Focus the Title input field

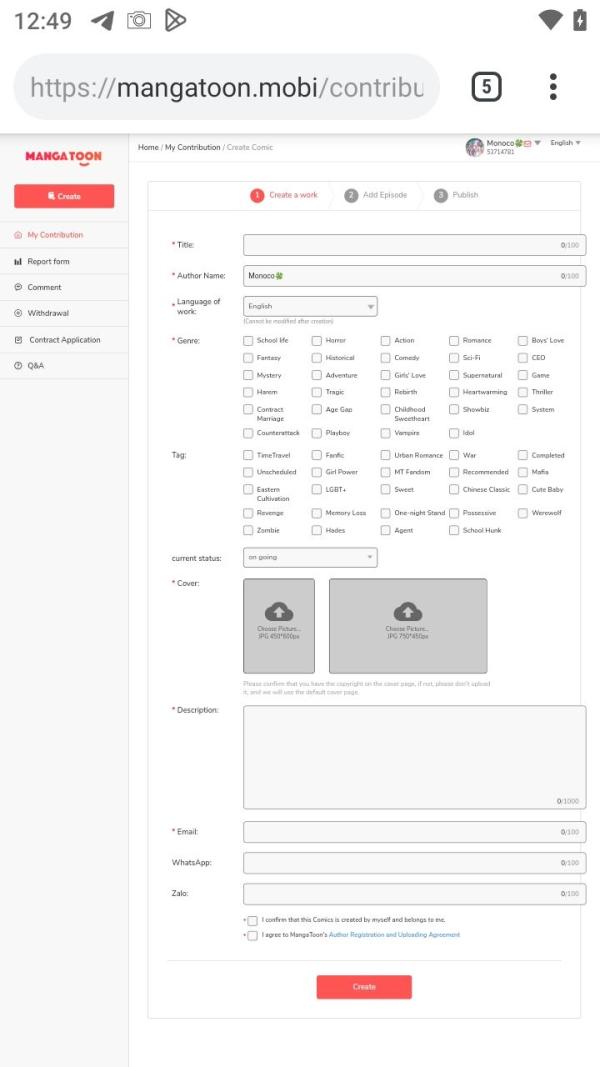[x=414, y=245]
